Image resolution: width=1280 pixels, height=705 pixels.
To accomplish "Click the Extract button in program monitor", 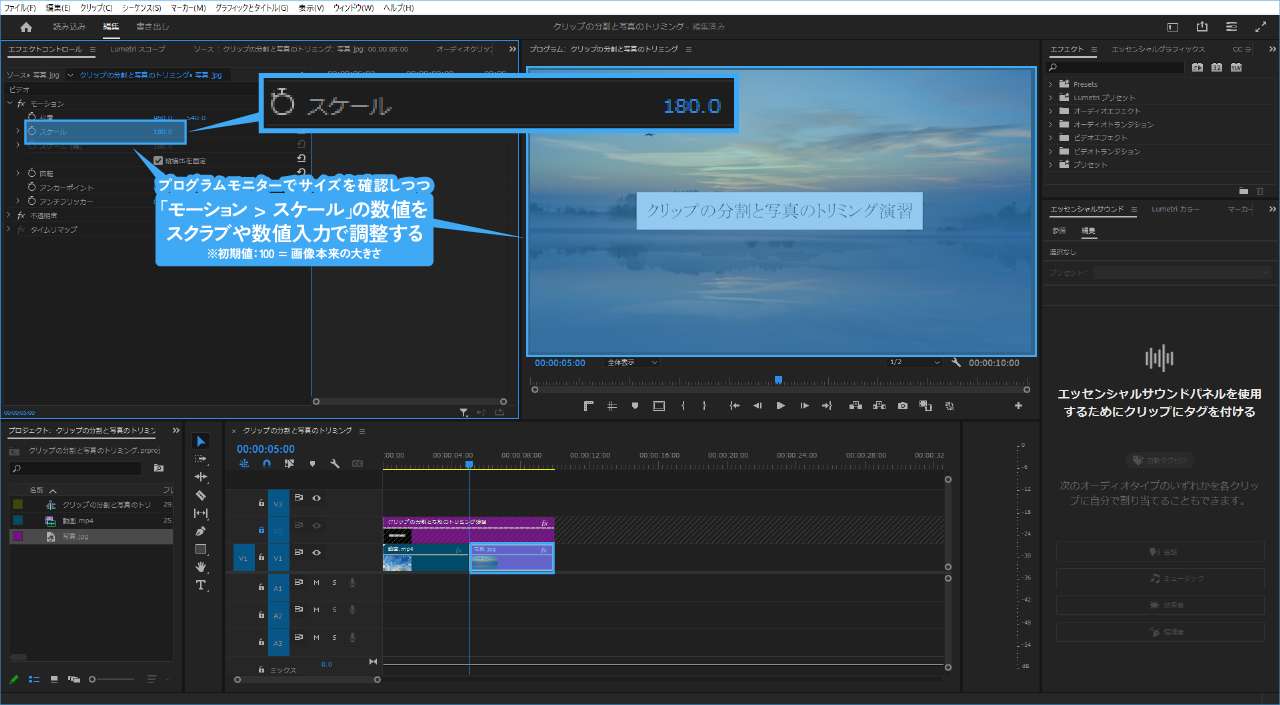I will click(x=879, y=406).
